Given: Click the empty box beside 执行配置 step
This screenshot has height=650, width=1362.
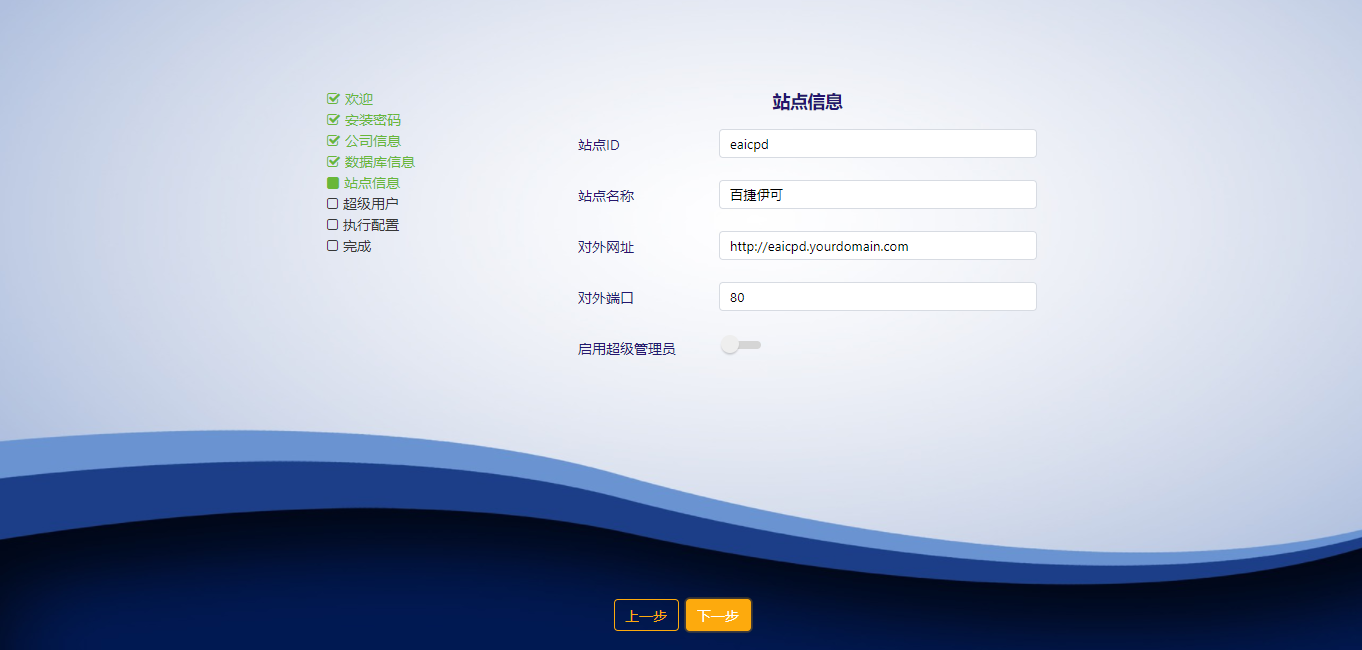Looking at the screenshot, I should [x=332, y=225].
